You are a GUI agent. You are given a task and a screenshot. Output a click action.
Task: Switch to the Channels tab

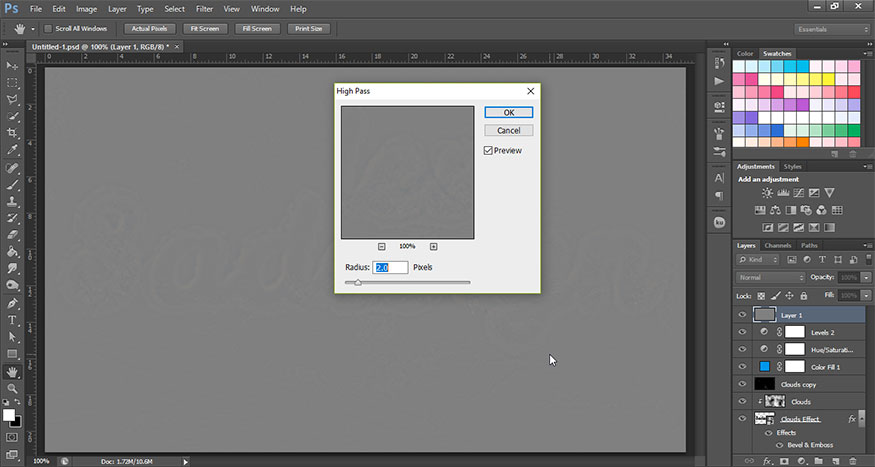click(777, 245)
